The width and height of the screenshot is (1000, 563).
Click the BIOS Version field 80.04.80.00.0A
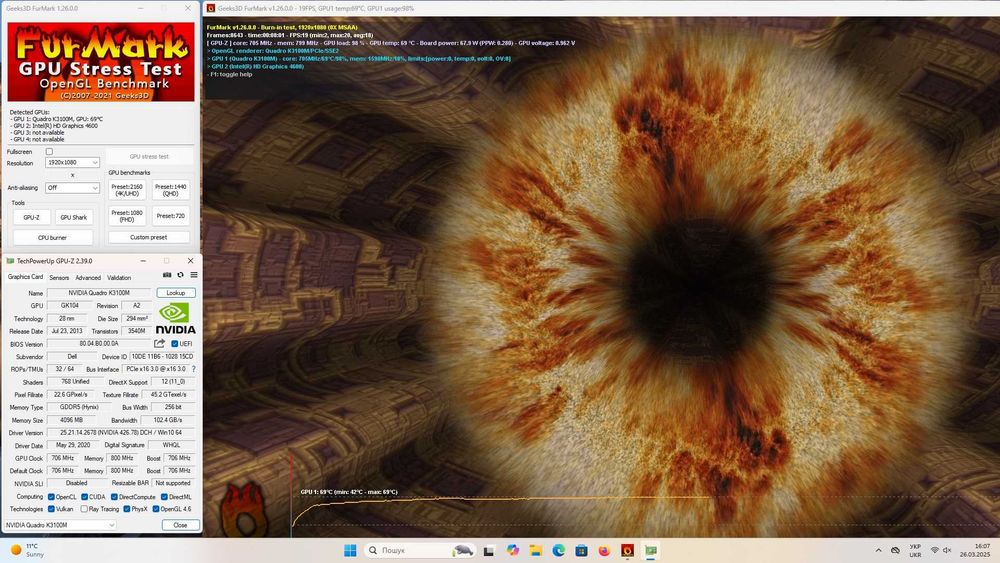tap(99, 344)
